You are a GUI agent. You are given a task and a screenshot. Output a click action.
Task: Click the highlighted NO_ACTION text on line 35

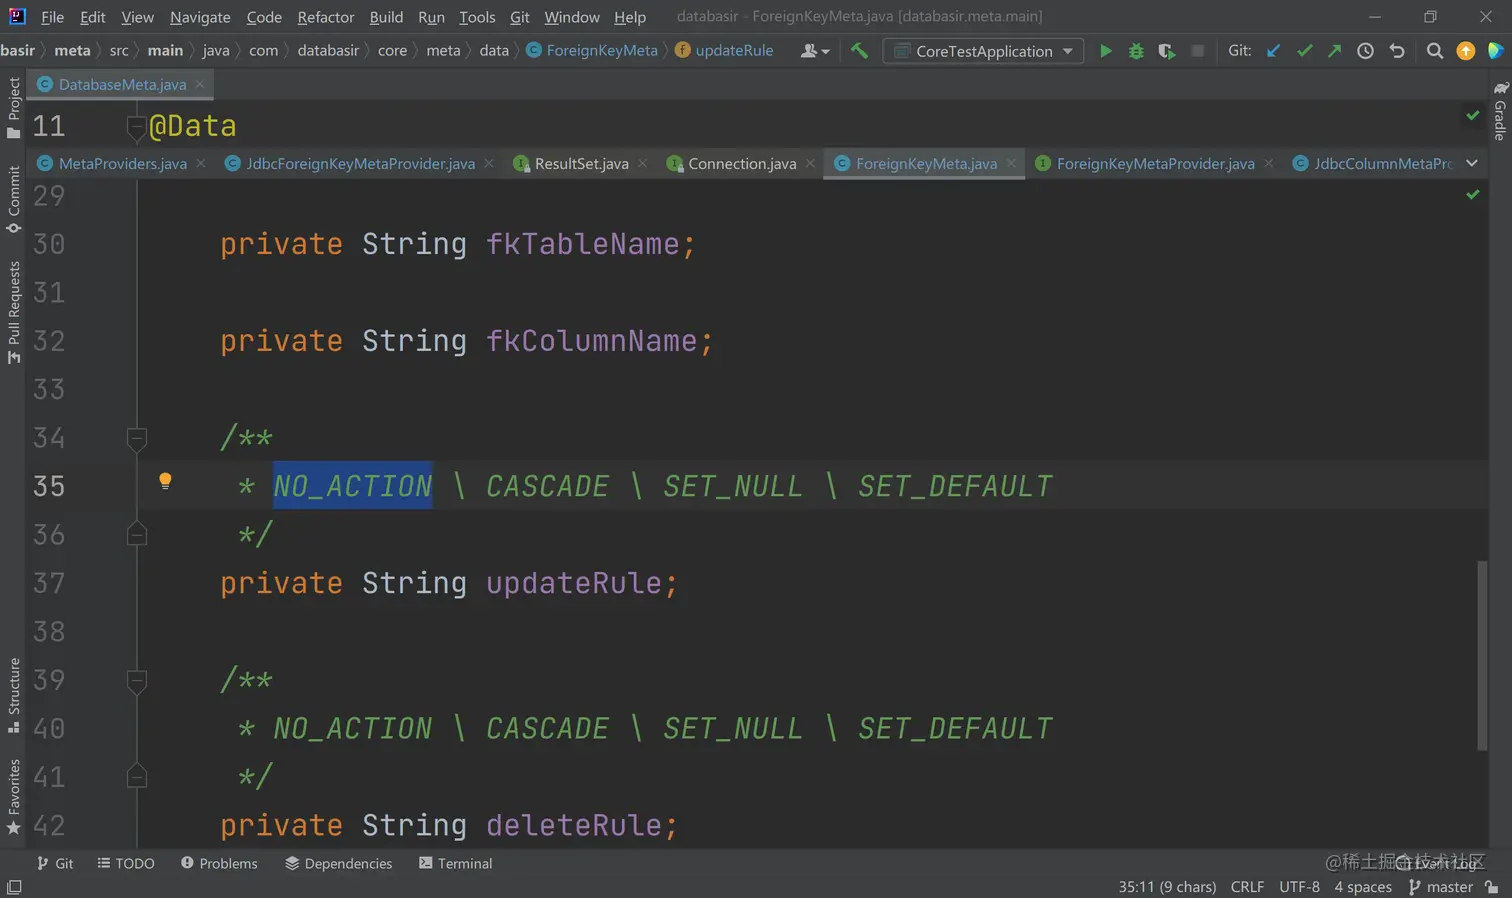tap(353, 486)
